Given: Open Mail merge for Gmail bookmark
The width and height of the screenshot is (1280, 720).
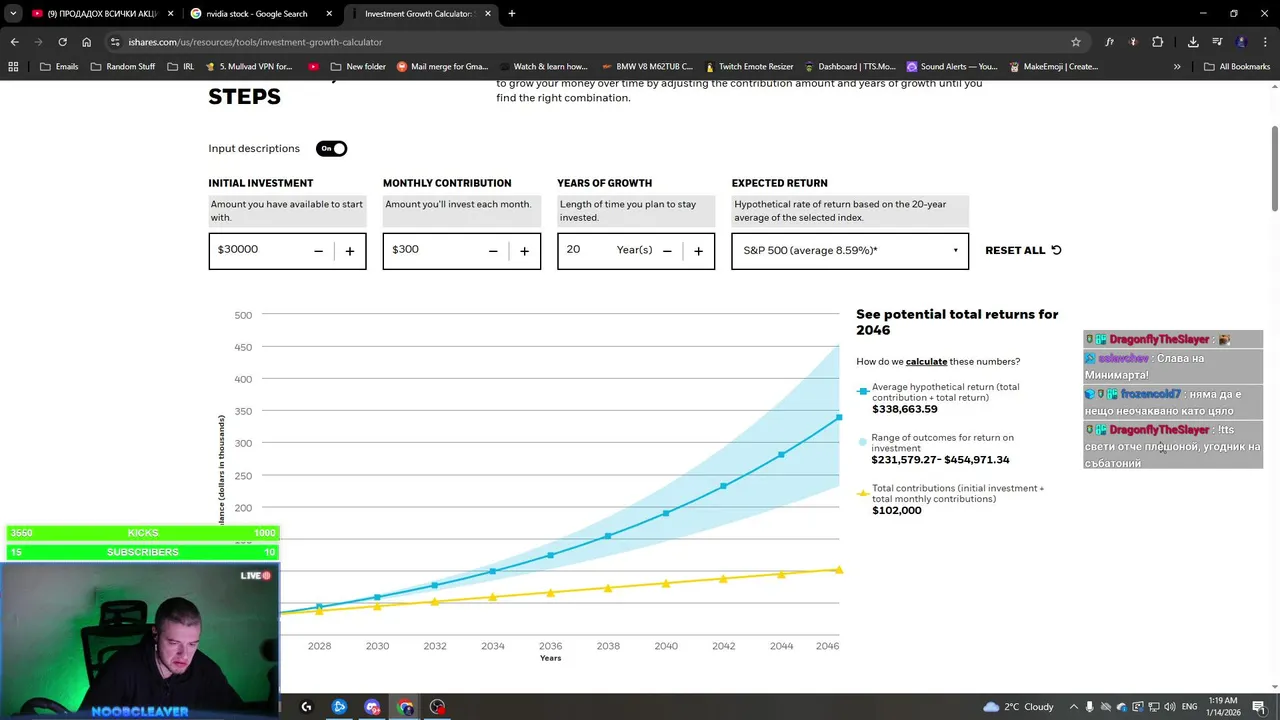Looking at the screenshot, I should point(442,67).
